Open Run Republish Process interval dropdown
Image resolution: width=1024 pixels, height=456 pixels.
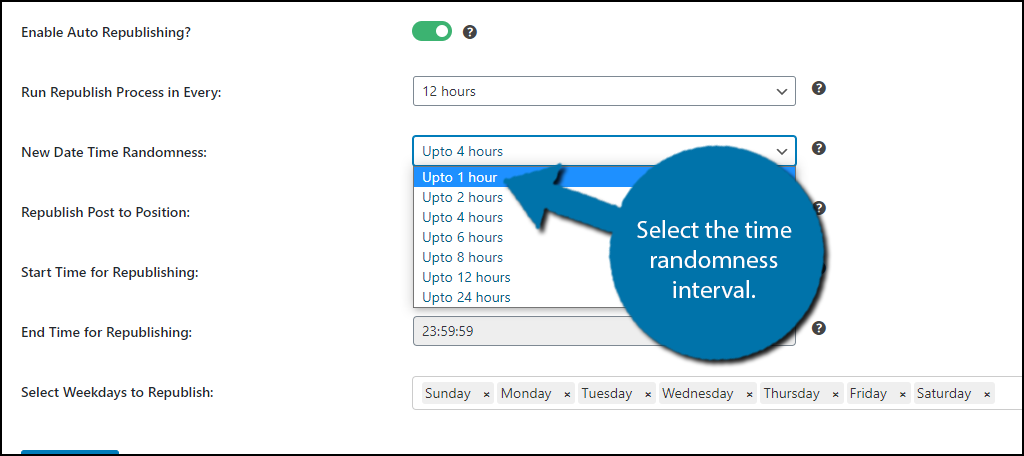(x=604, y=91)
